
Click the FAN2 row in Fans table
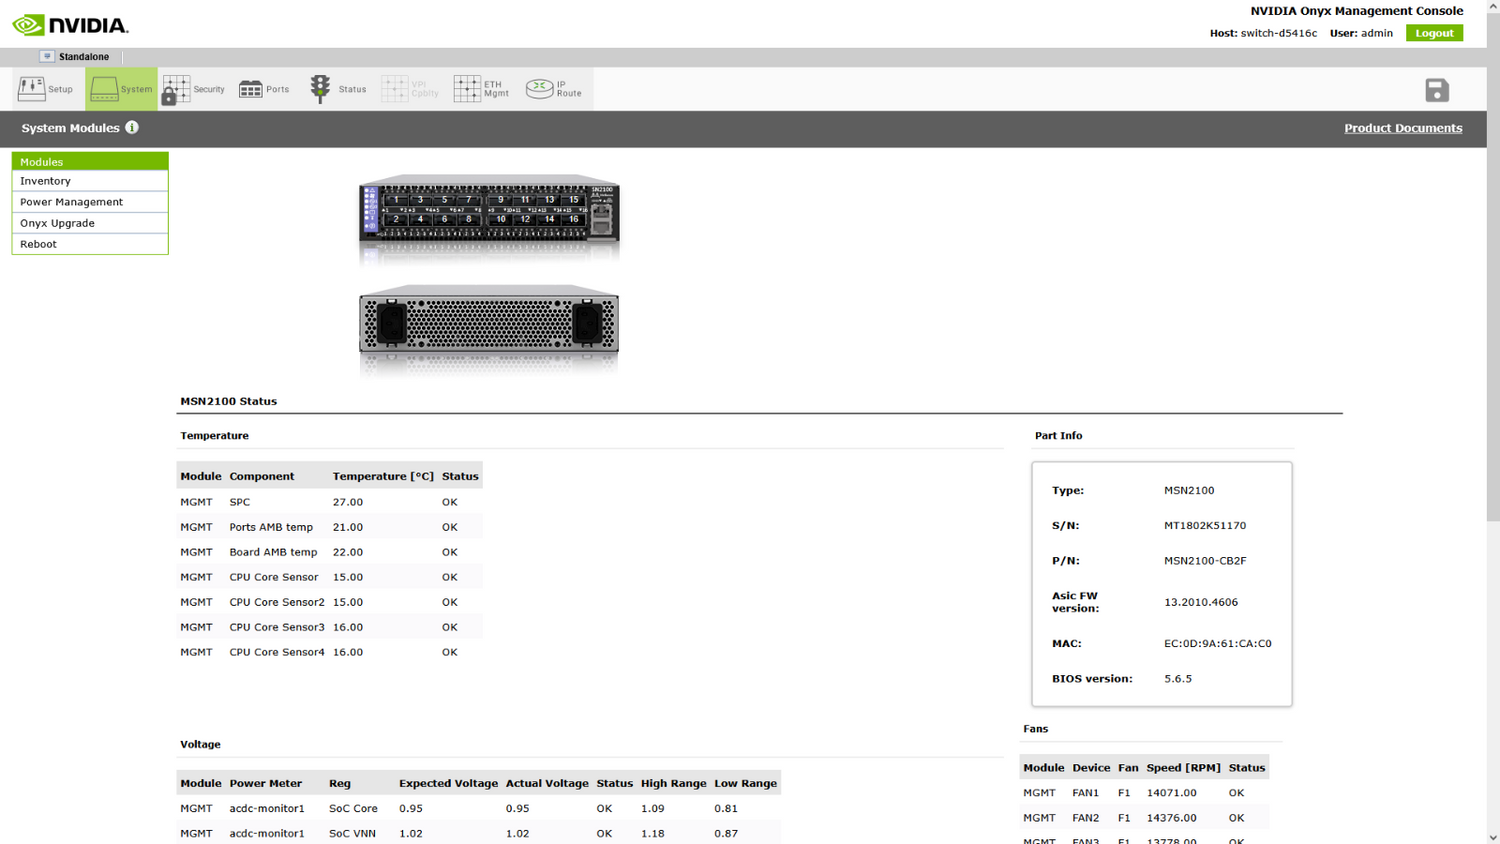click(x=1144, y=818)
